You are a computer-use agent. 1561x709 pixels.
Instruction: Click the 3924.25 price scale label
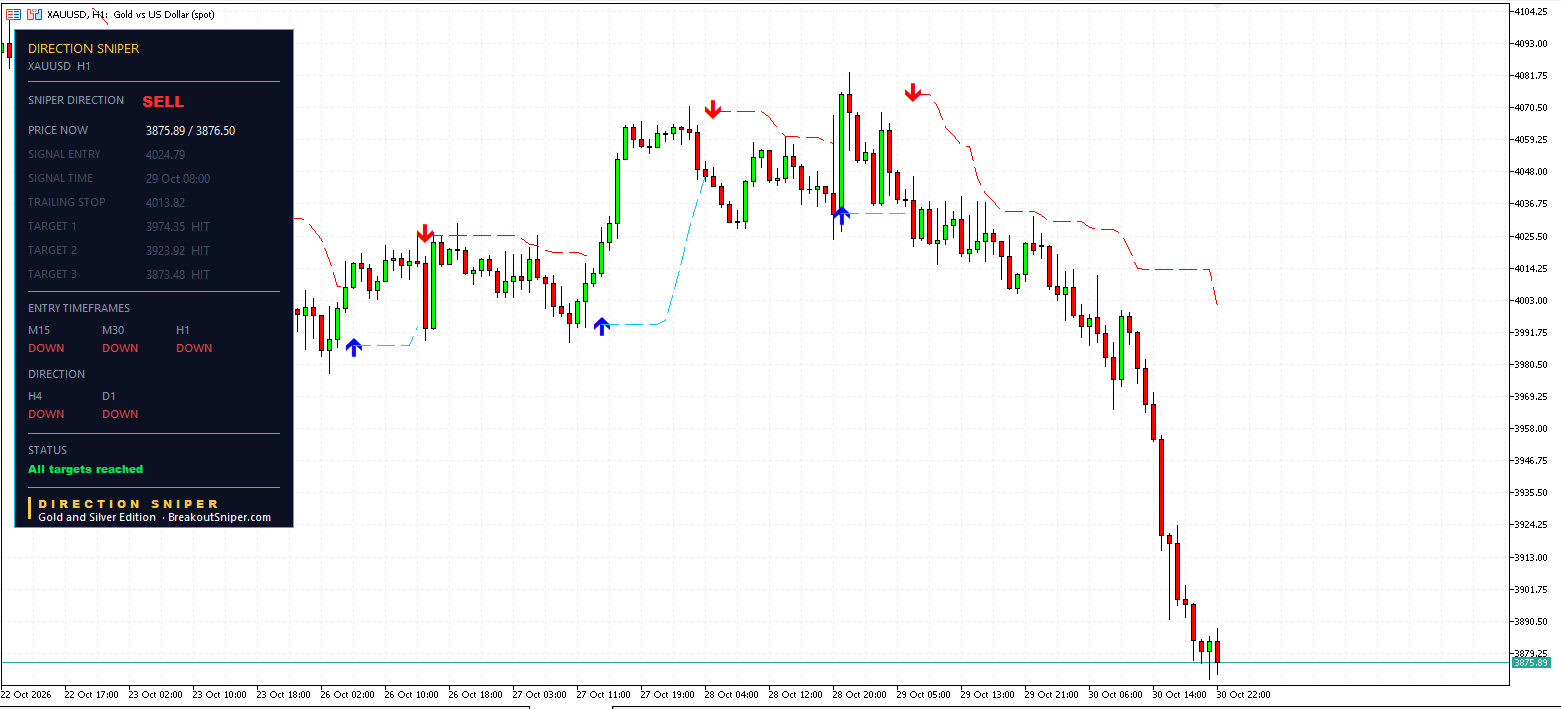coord(1533,525)
